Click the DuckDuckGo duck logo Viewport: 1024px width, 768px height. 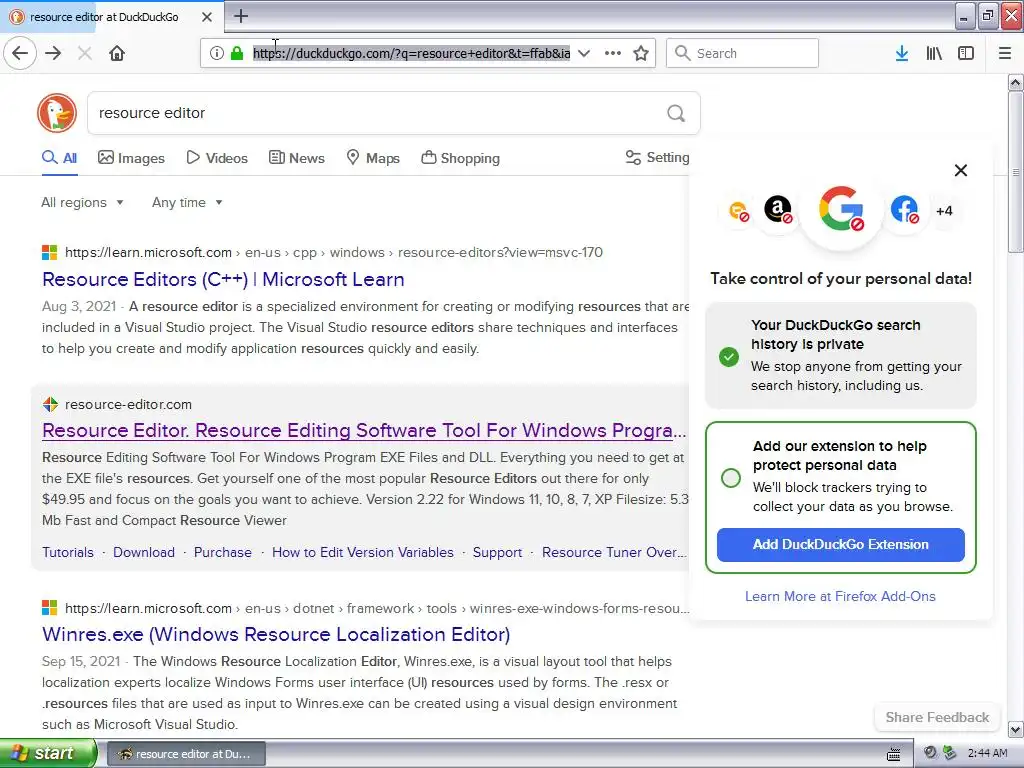coord(57,113)
